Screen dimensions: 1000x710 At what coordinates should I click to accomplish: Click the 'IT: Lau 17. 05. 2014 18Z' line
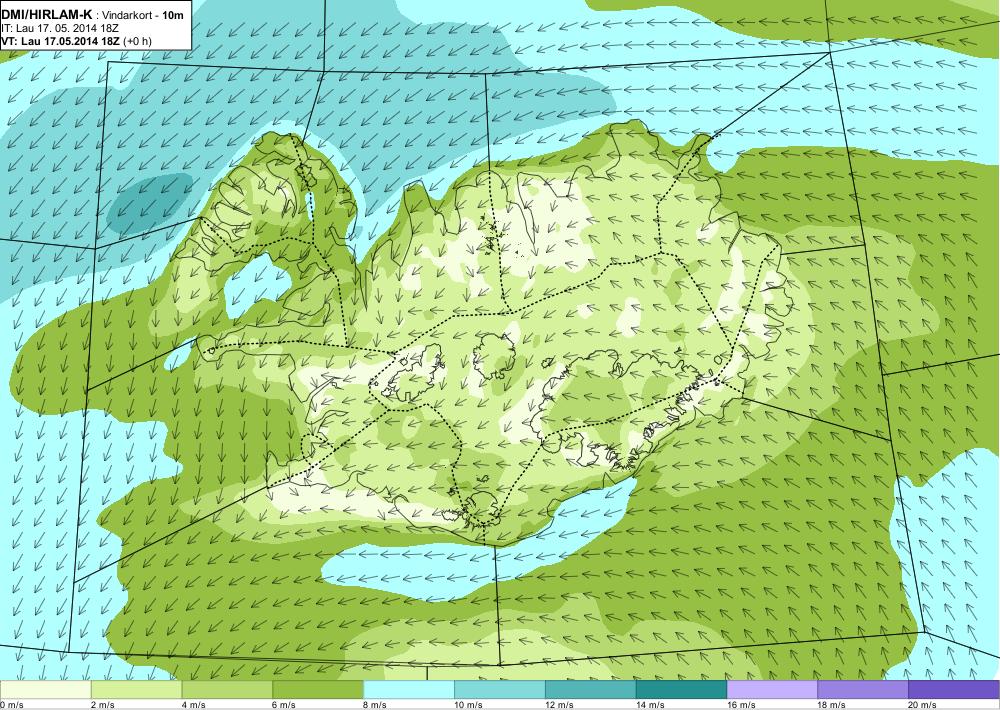point(60,29)
